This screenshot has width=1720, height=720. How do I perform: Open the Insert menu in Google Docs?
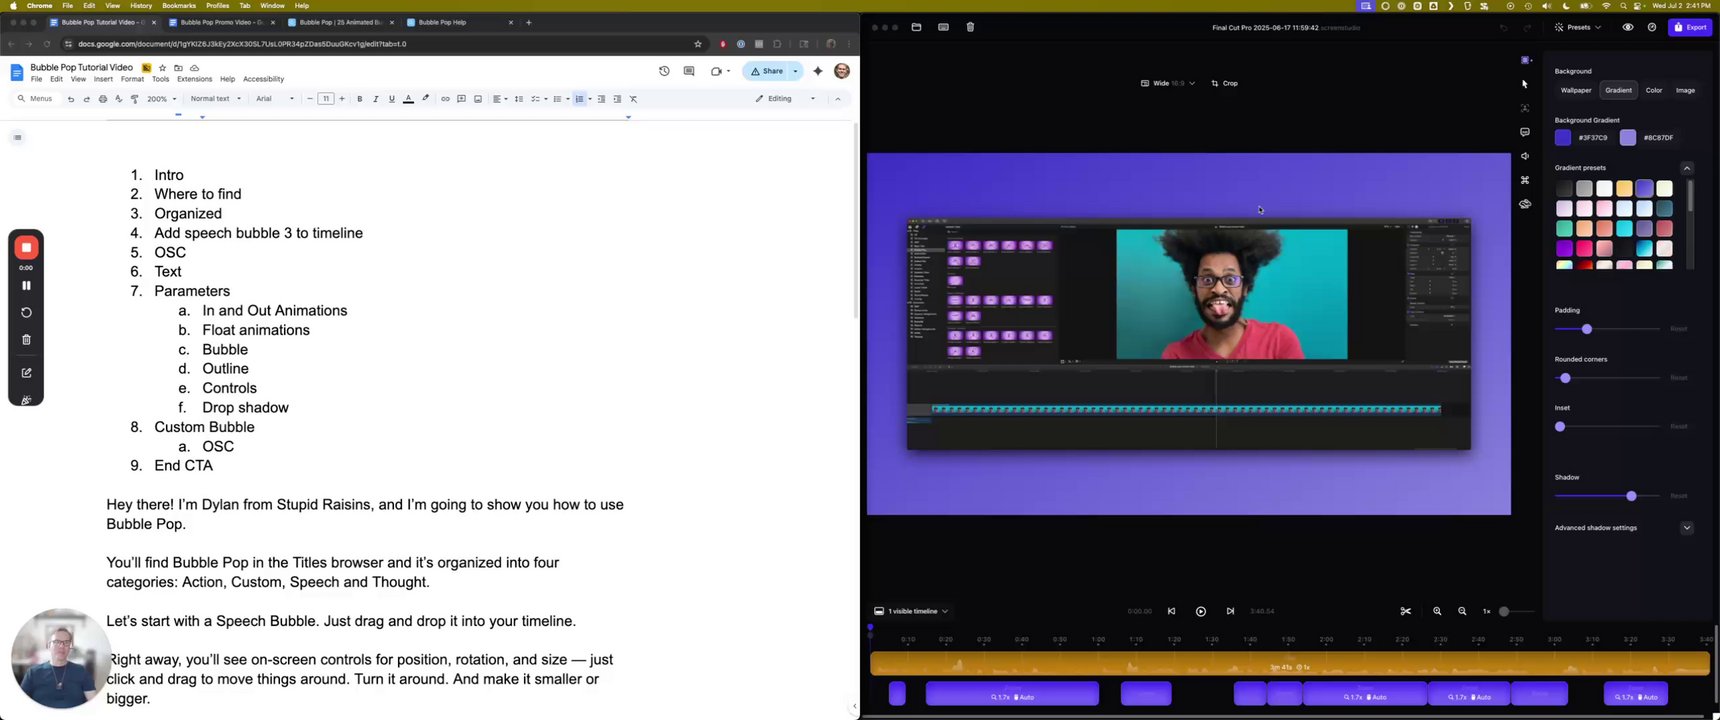point(103,79)
